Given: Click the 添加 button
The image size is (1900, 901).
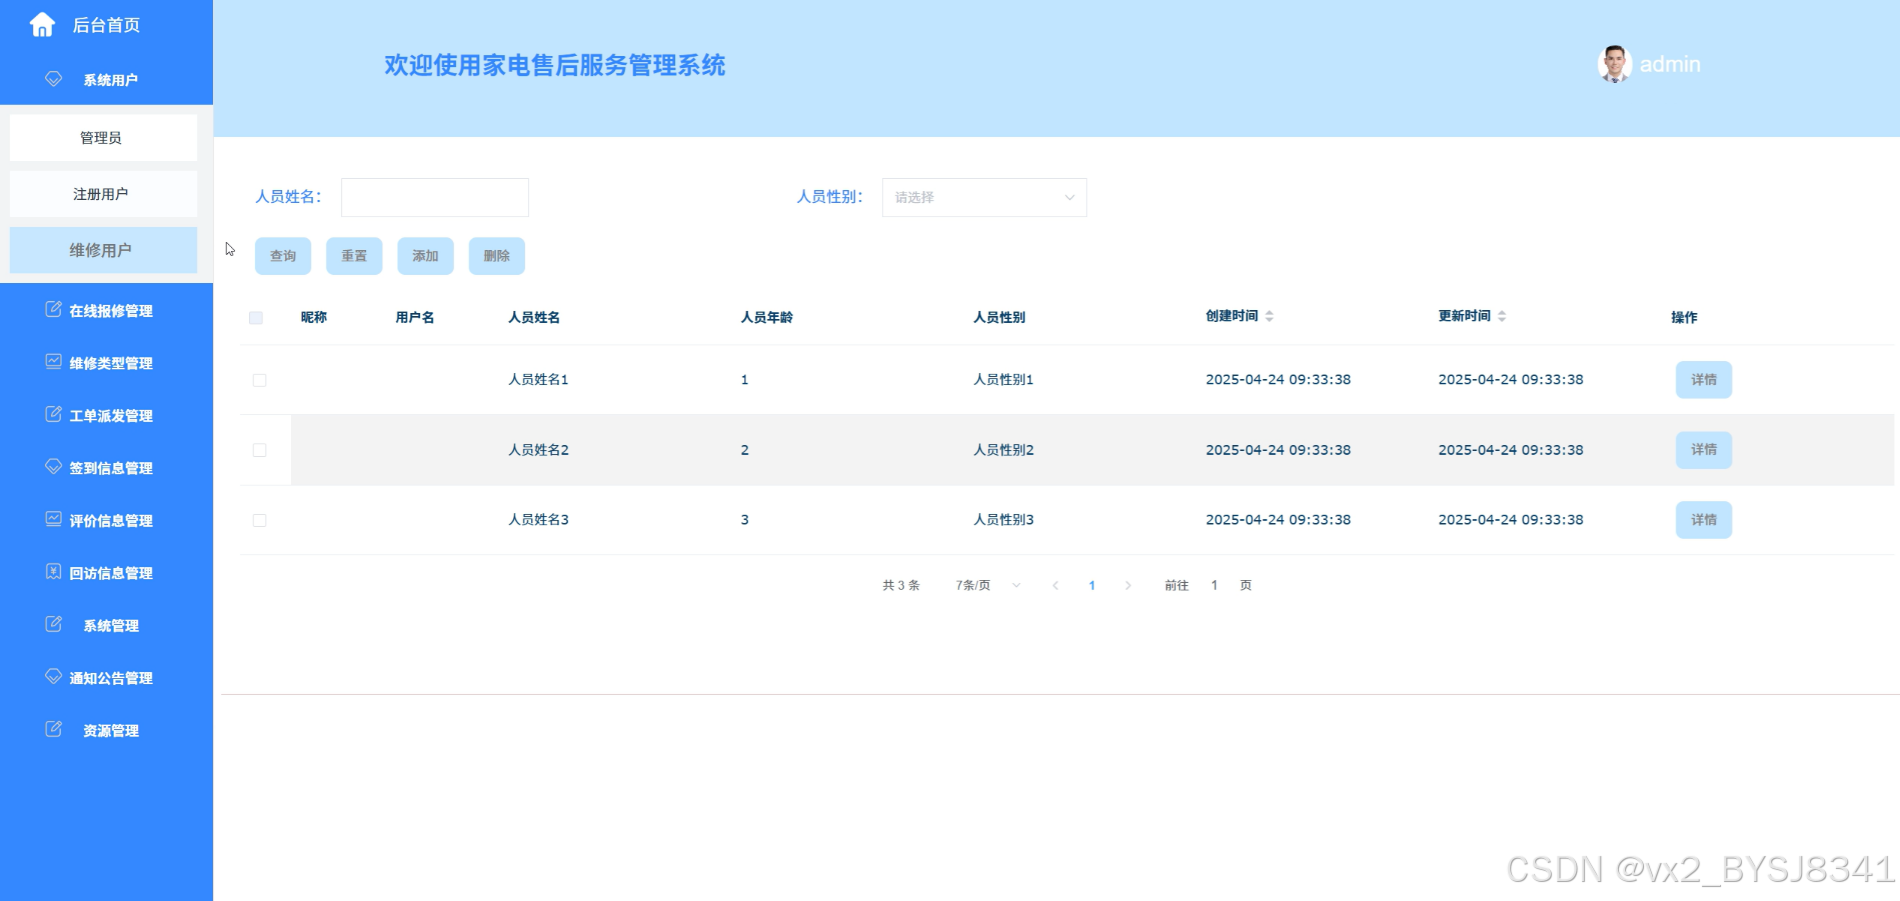Looking at the screenshot, I should pyautogui.click(x=425, y=256).
